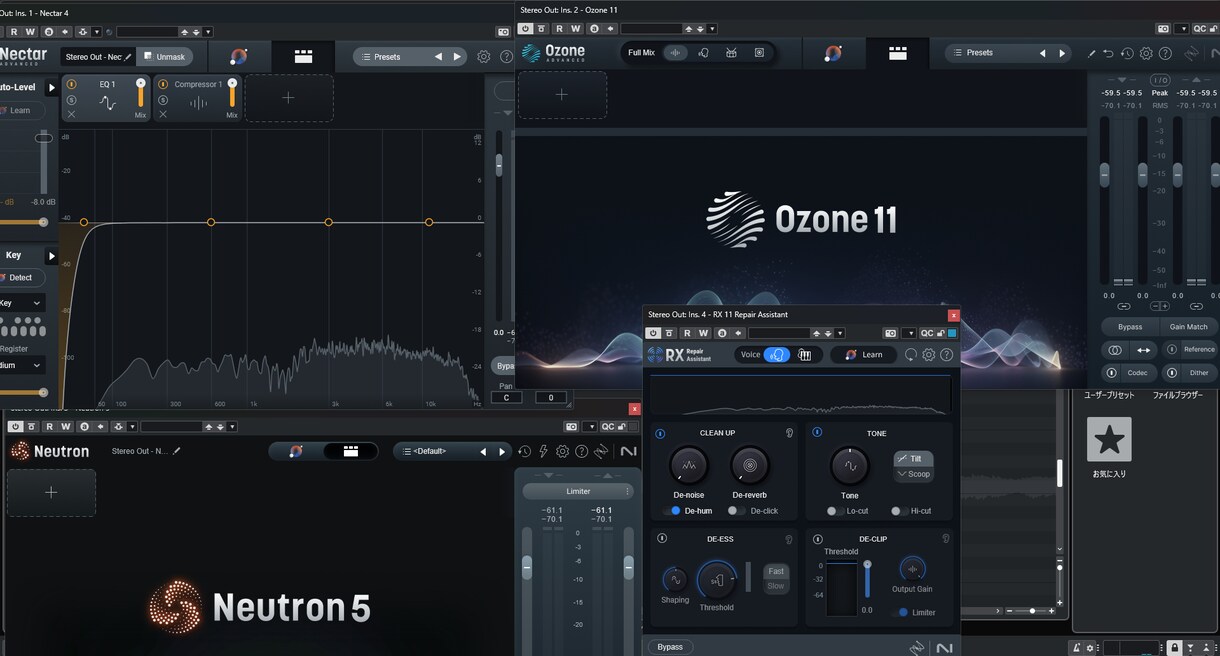The height and width of the screenshot is (656, 1220).
Task: Enable the De-click switch in RX
Action: point(736,511)
